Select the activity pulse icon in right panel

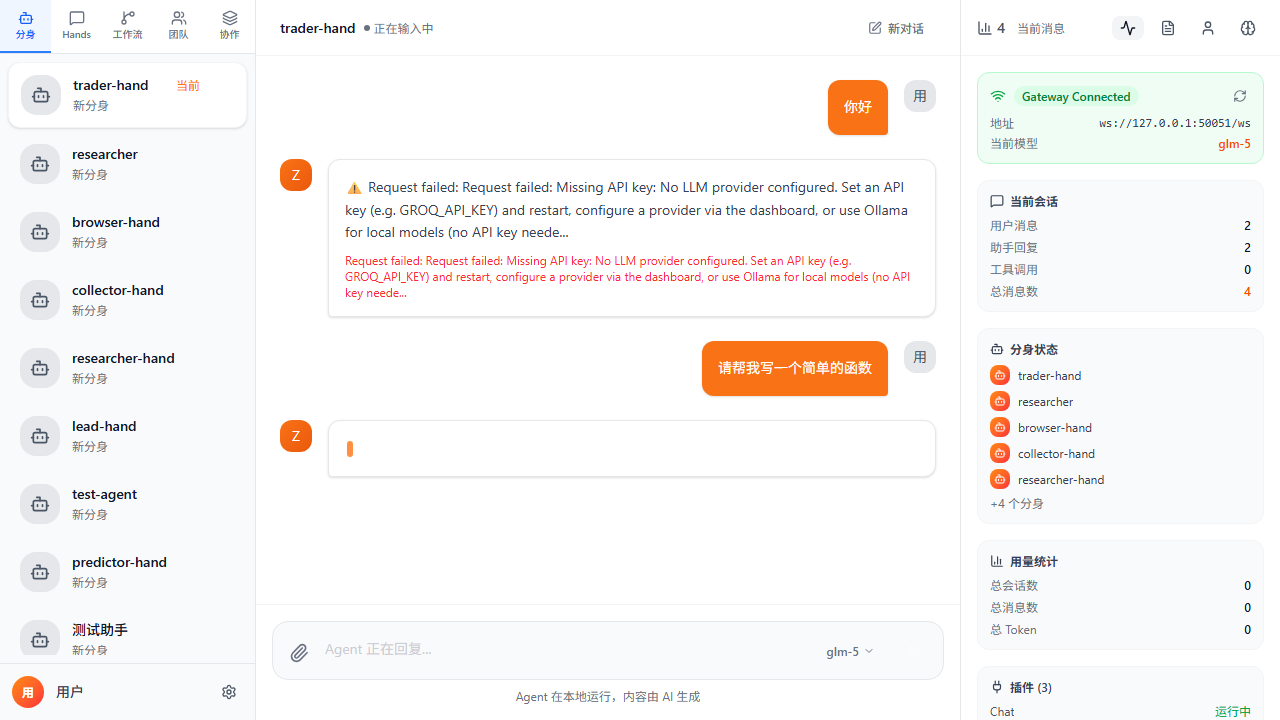coord(1128,28)
